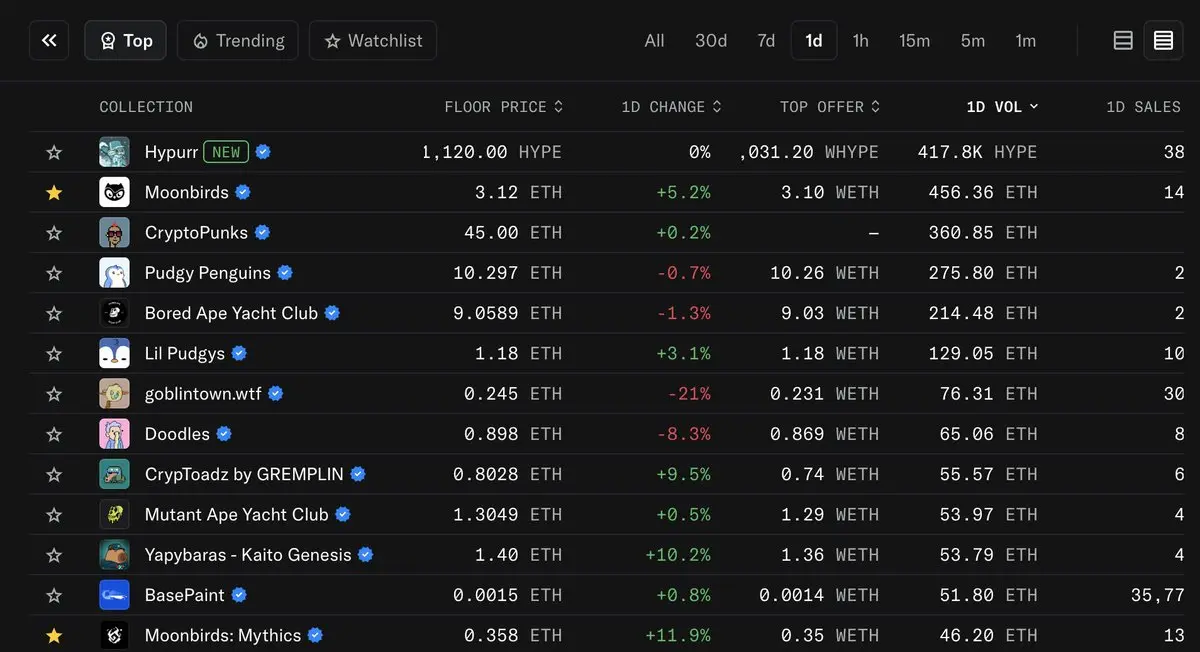Star the Bored Ape Yacht Club row
Screen dimensions: 1200x652
tap(54, 313)
